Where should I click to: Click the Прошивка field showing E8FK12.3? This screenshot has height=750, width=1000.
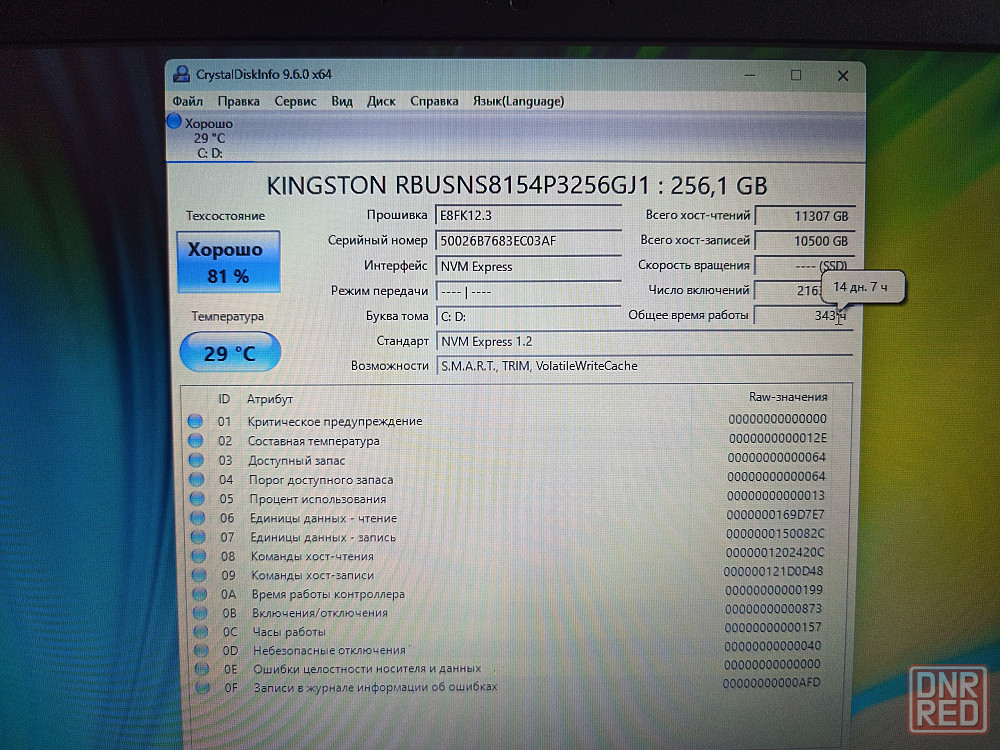tap(528, 216)
